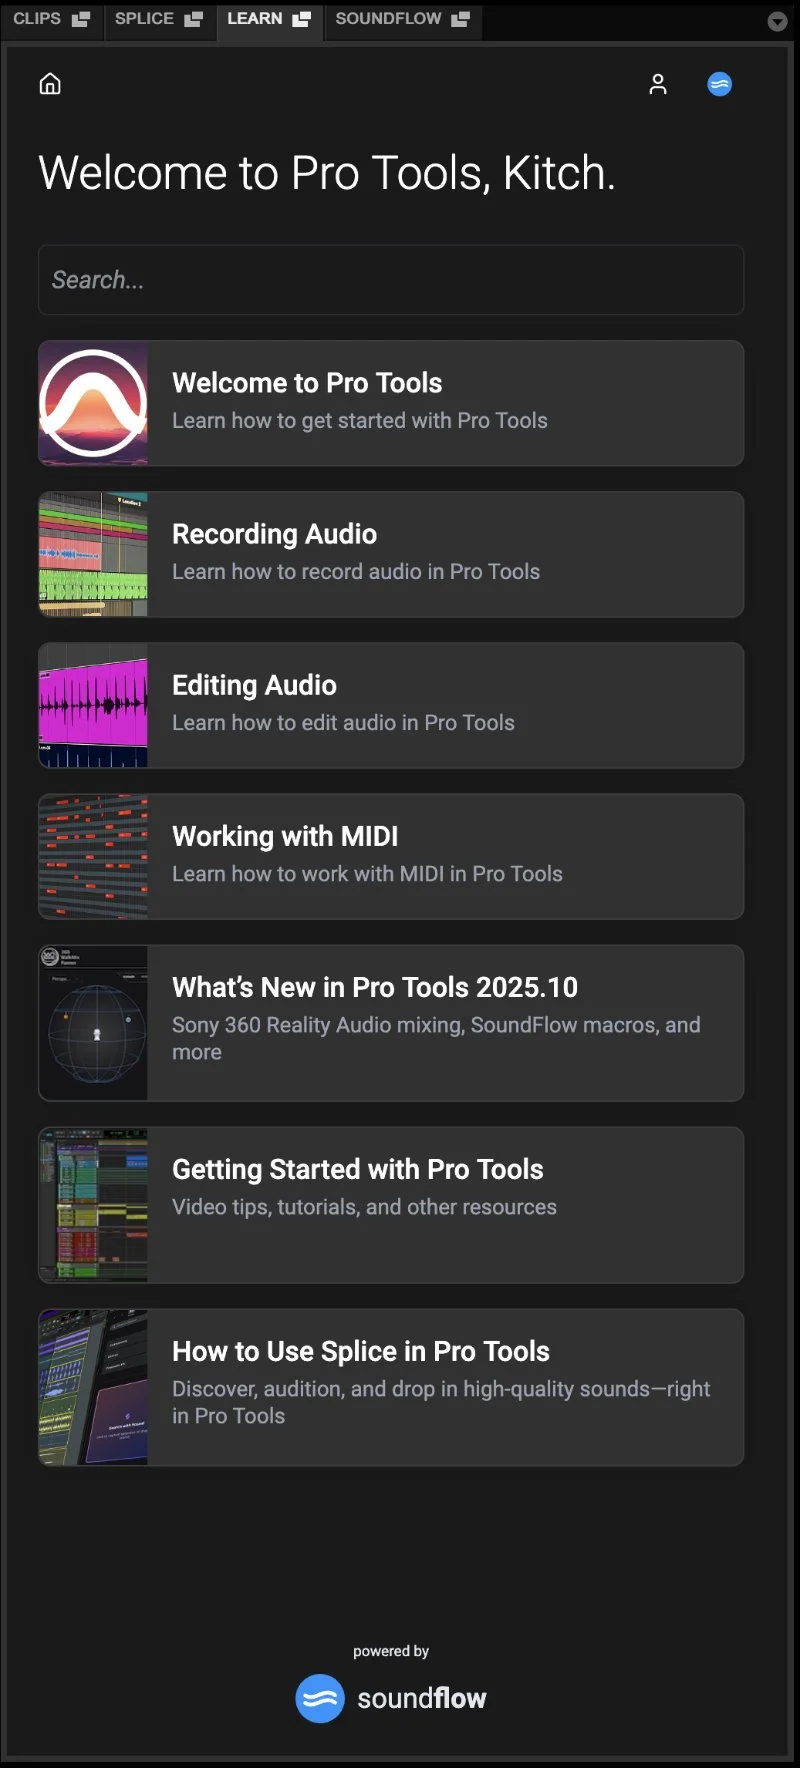Go to the home icon
Screen dimensions: 800x1768
click(50, 84)
